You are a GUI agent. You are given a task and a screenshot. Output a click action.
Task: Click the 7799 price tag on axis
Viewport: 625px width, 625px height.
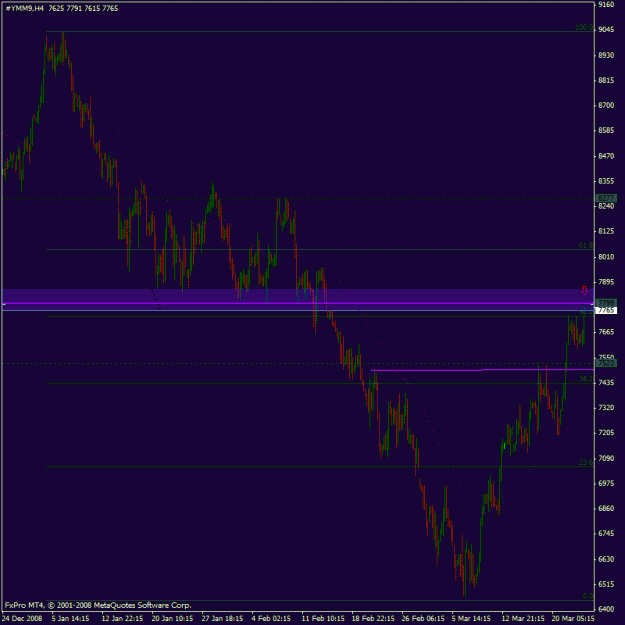606,303
